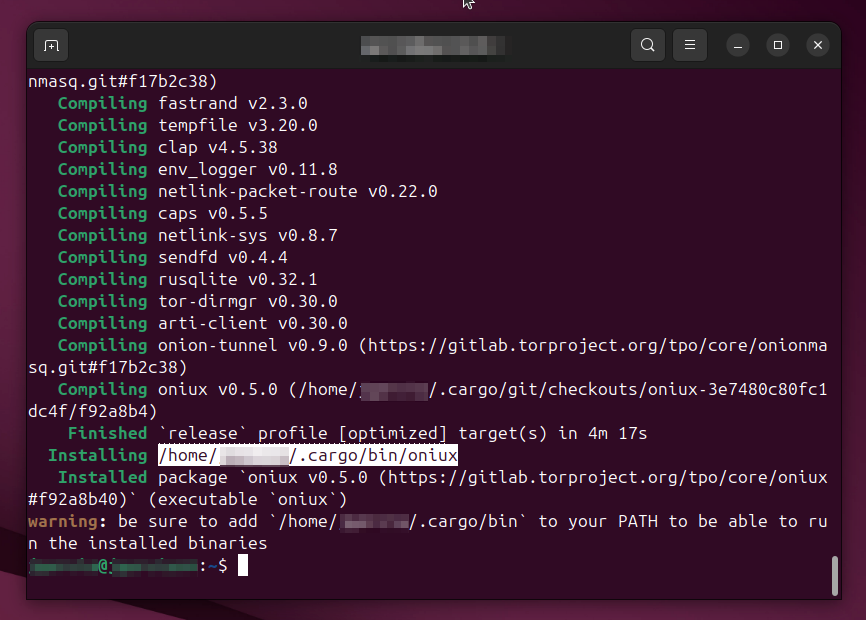This screenshot has width=866, height=620.
Task: Close the terminal window
Action: (x=818, y=45)
